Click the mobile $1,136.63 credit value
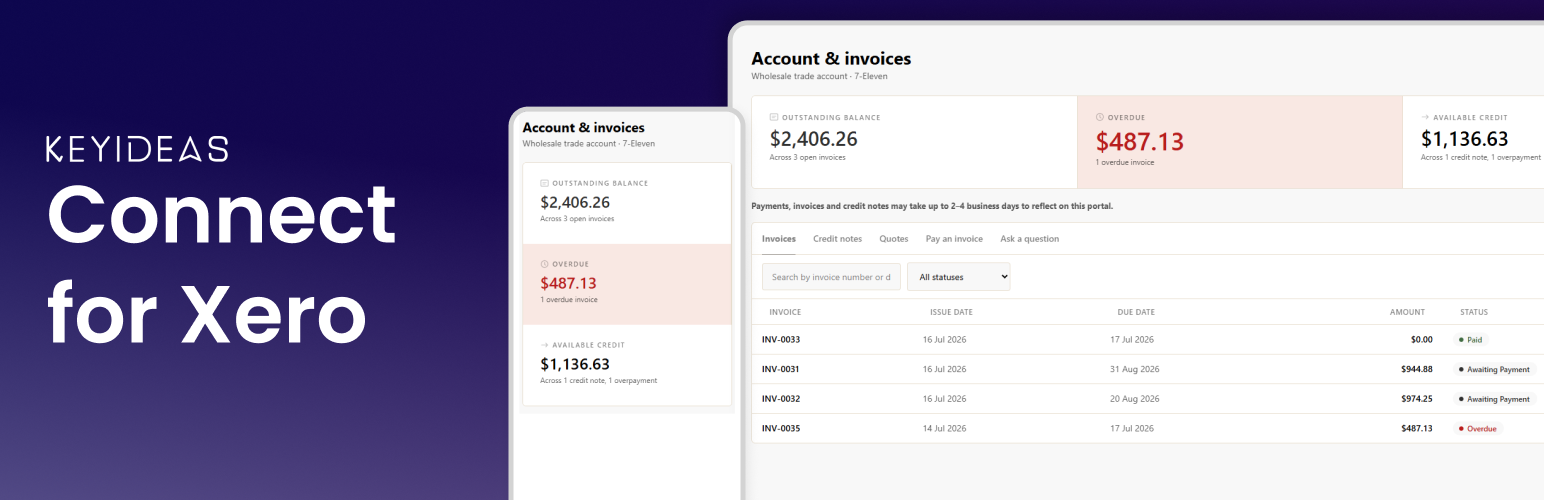This screenshot has height=500, width=1544. pos(575,364)
